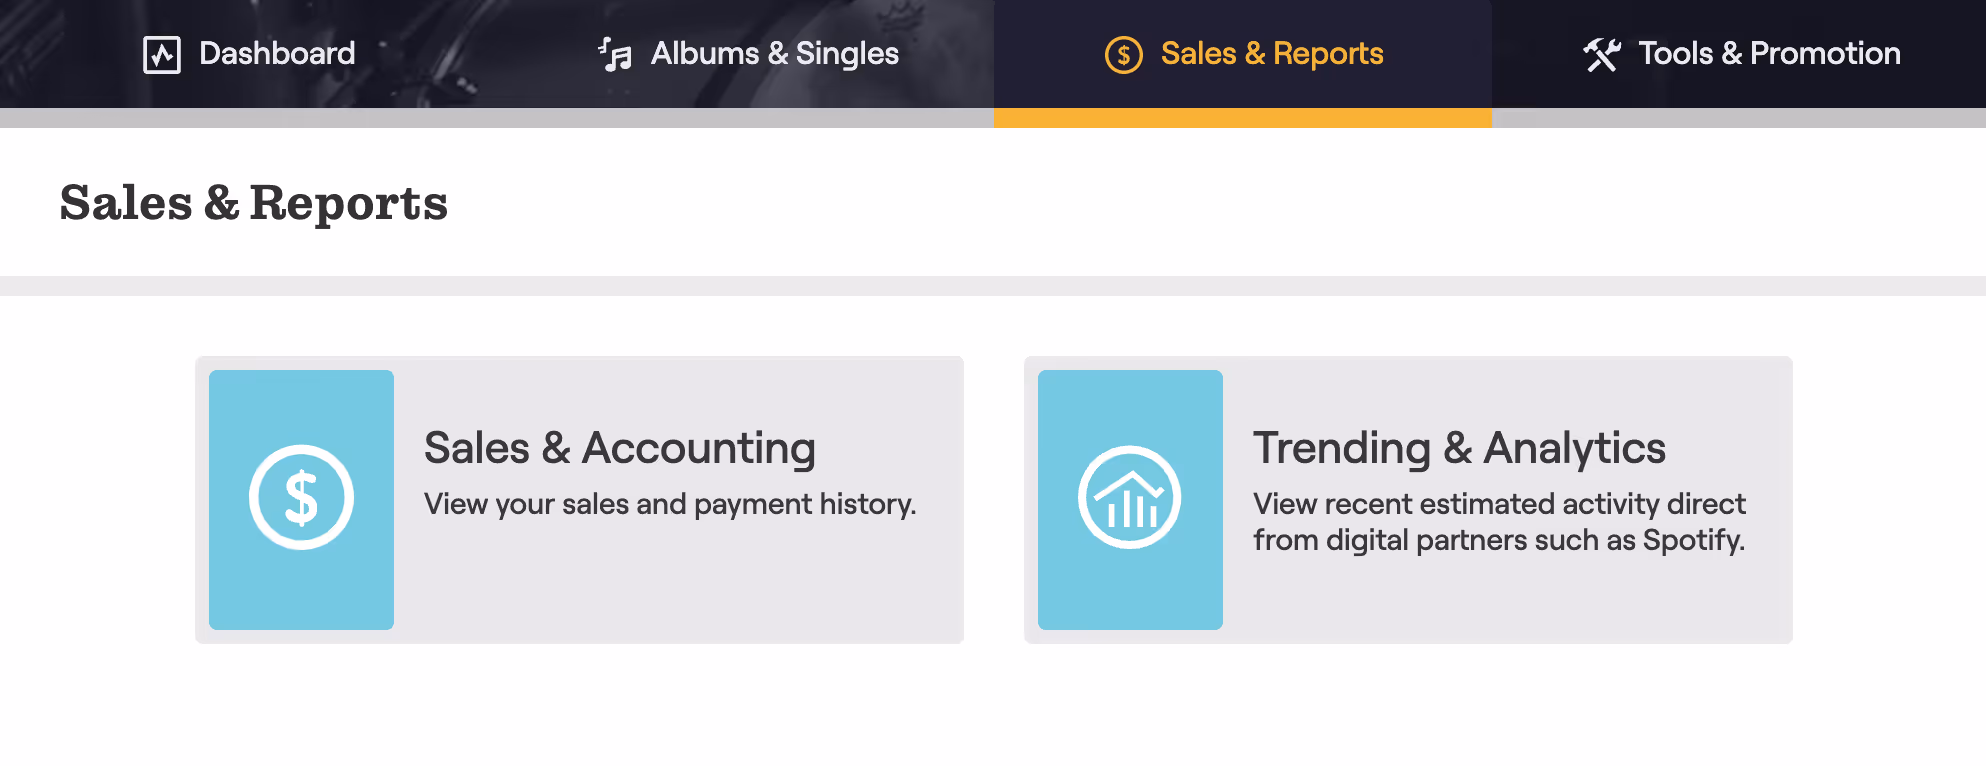The height and width of the screenshot is (766, 1986).
Task: Click the hammer and wrench Tools icon
Action: coord(1602,54)
